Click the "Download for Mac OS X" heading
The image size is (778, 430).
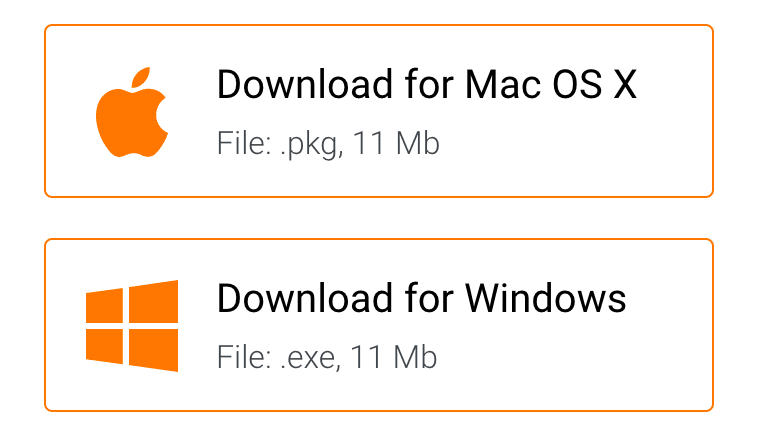426,85
